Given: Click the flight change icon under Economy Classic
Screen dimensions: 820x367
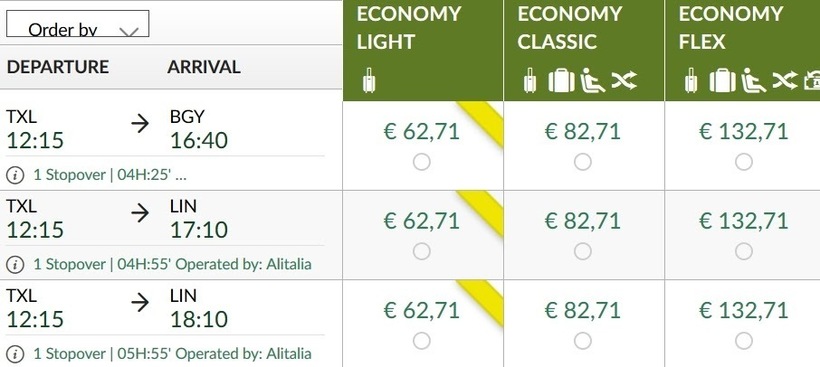Looking at the screenshot, I should 624,81.
